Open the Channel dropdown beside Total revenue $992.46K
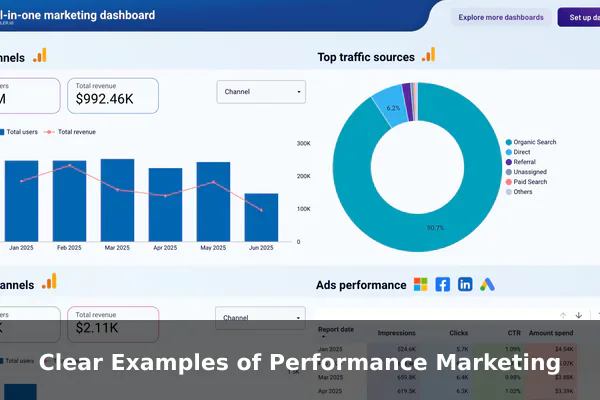 [x=261, y=92]
